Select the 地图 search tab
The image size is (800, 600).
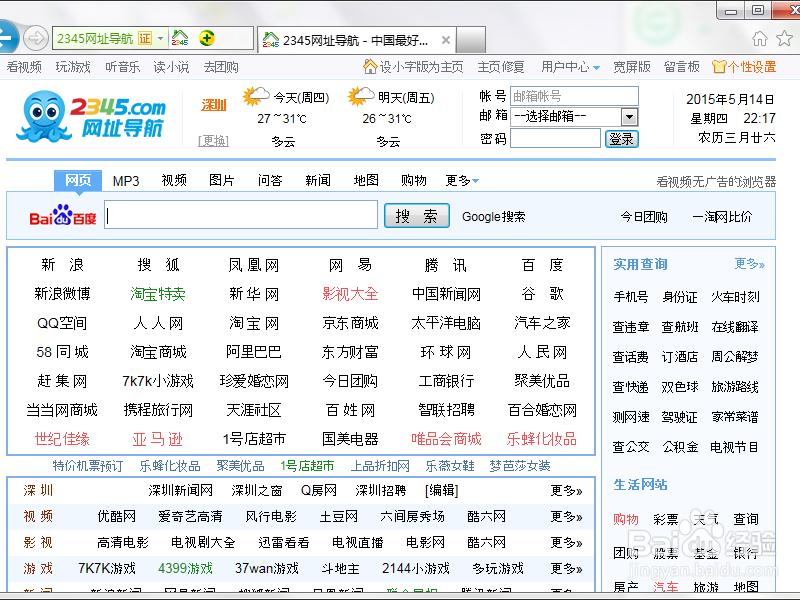[x=366, y=181]
